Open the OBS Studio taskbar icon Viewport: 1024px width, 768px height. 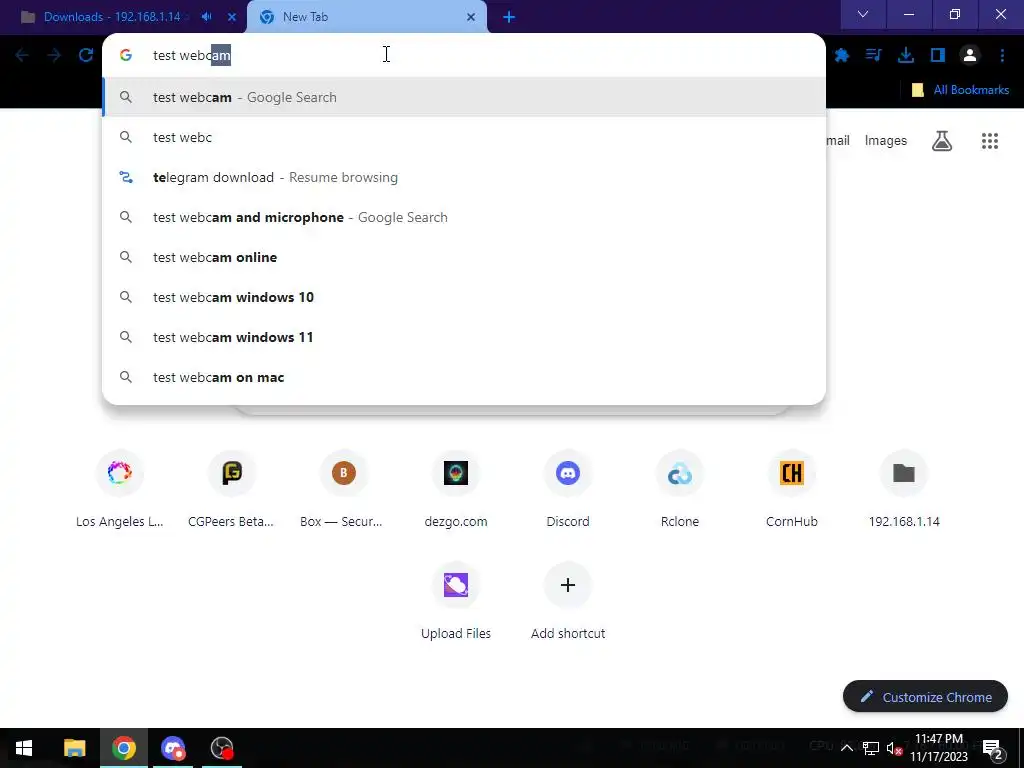(x=222, y=748)
